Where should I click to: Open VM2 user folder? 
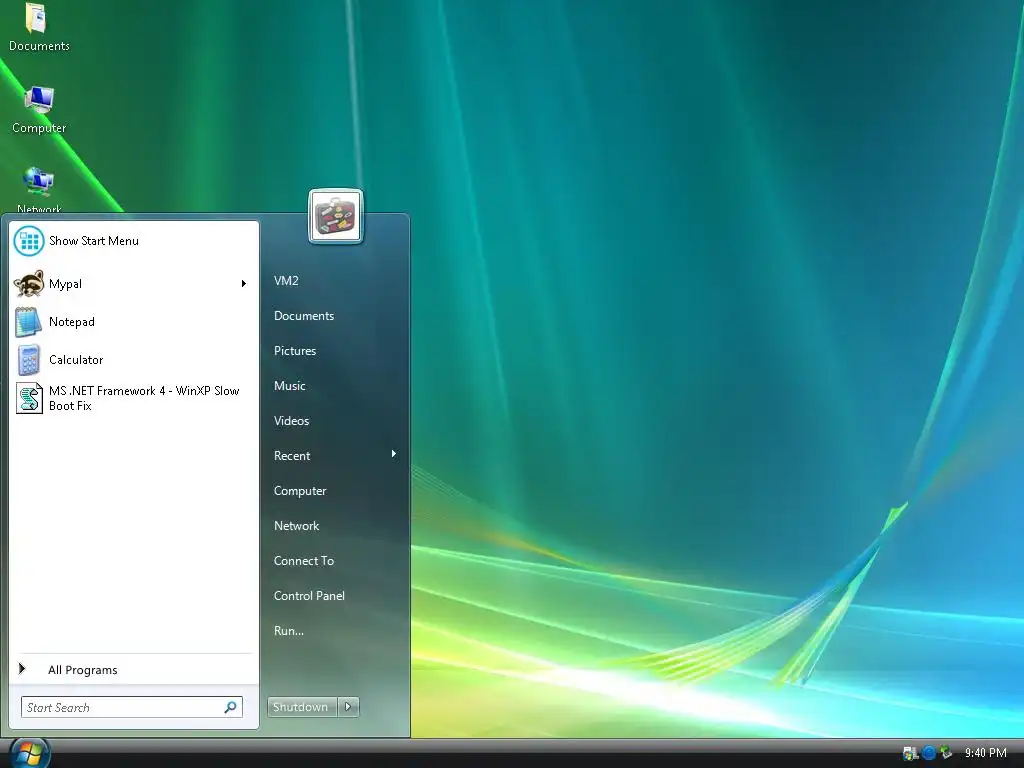286,281
